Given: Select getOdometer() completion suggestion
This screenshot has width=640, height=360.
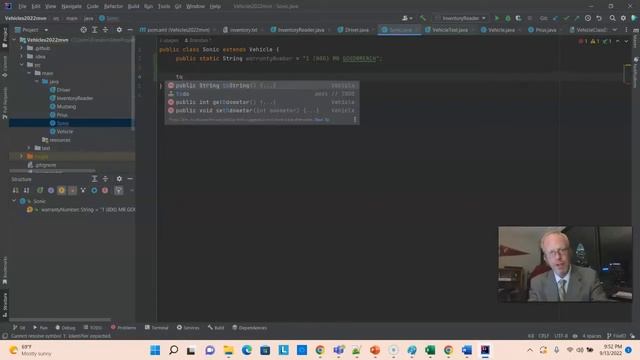Looking at the screenshot, I should click(262, 102).
